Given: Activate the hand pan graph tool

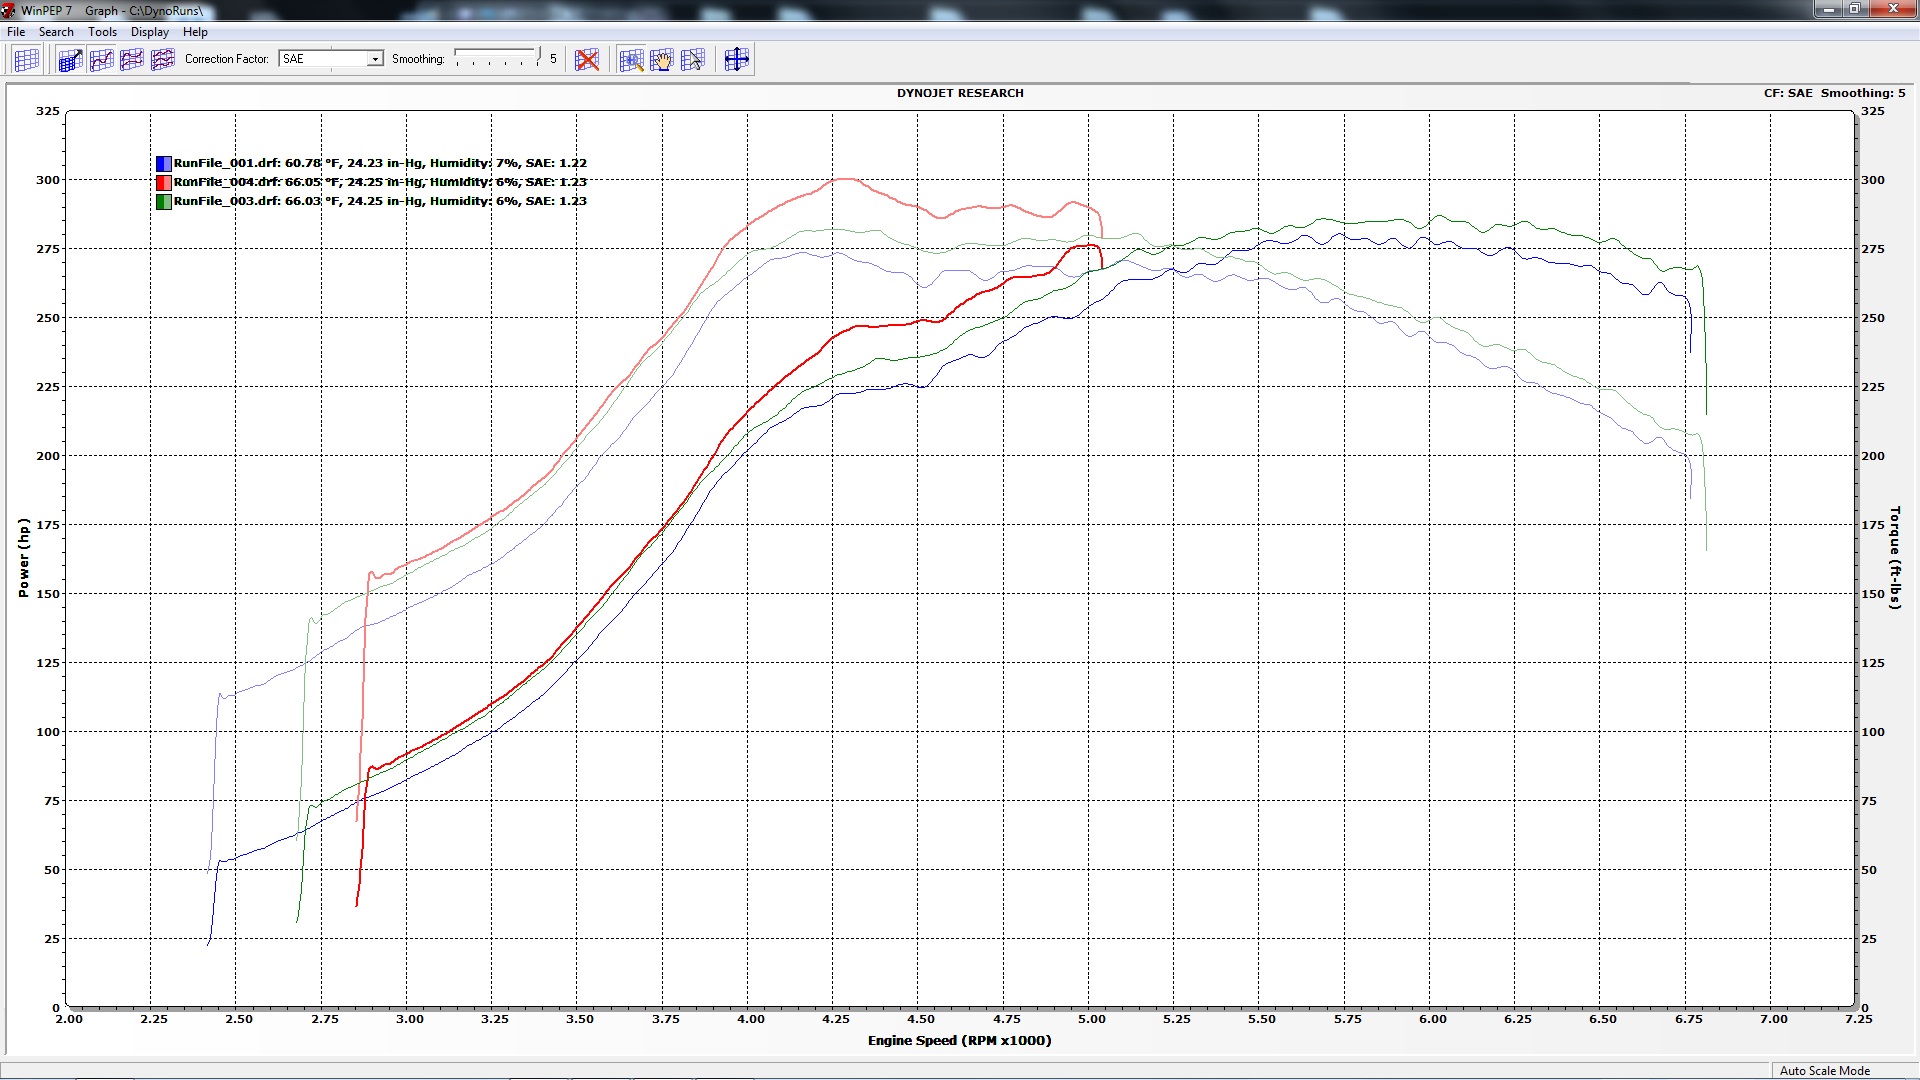Looking at the screenshot, I should (662, 60).
